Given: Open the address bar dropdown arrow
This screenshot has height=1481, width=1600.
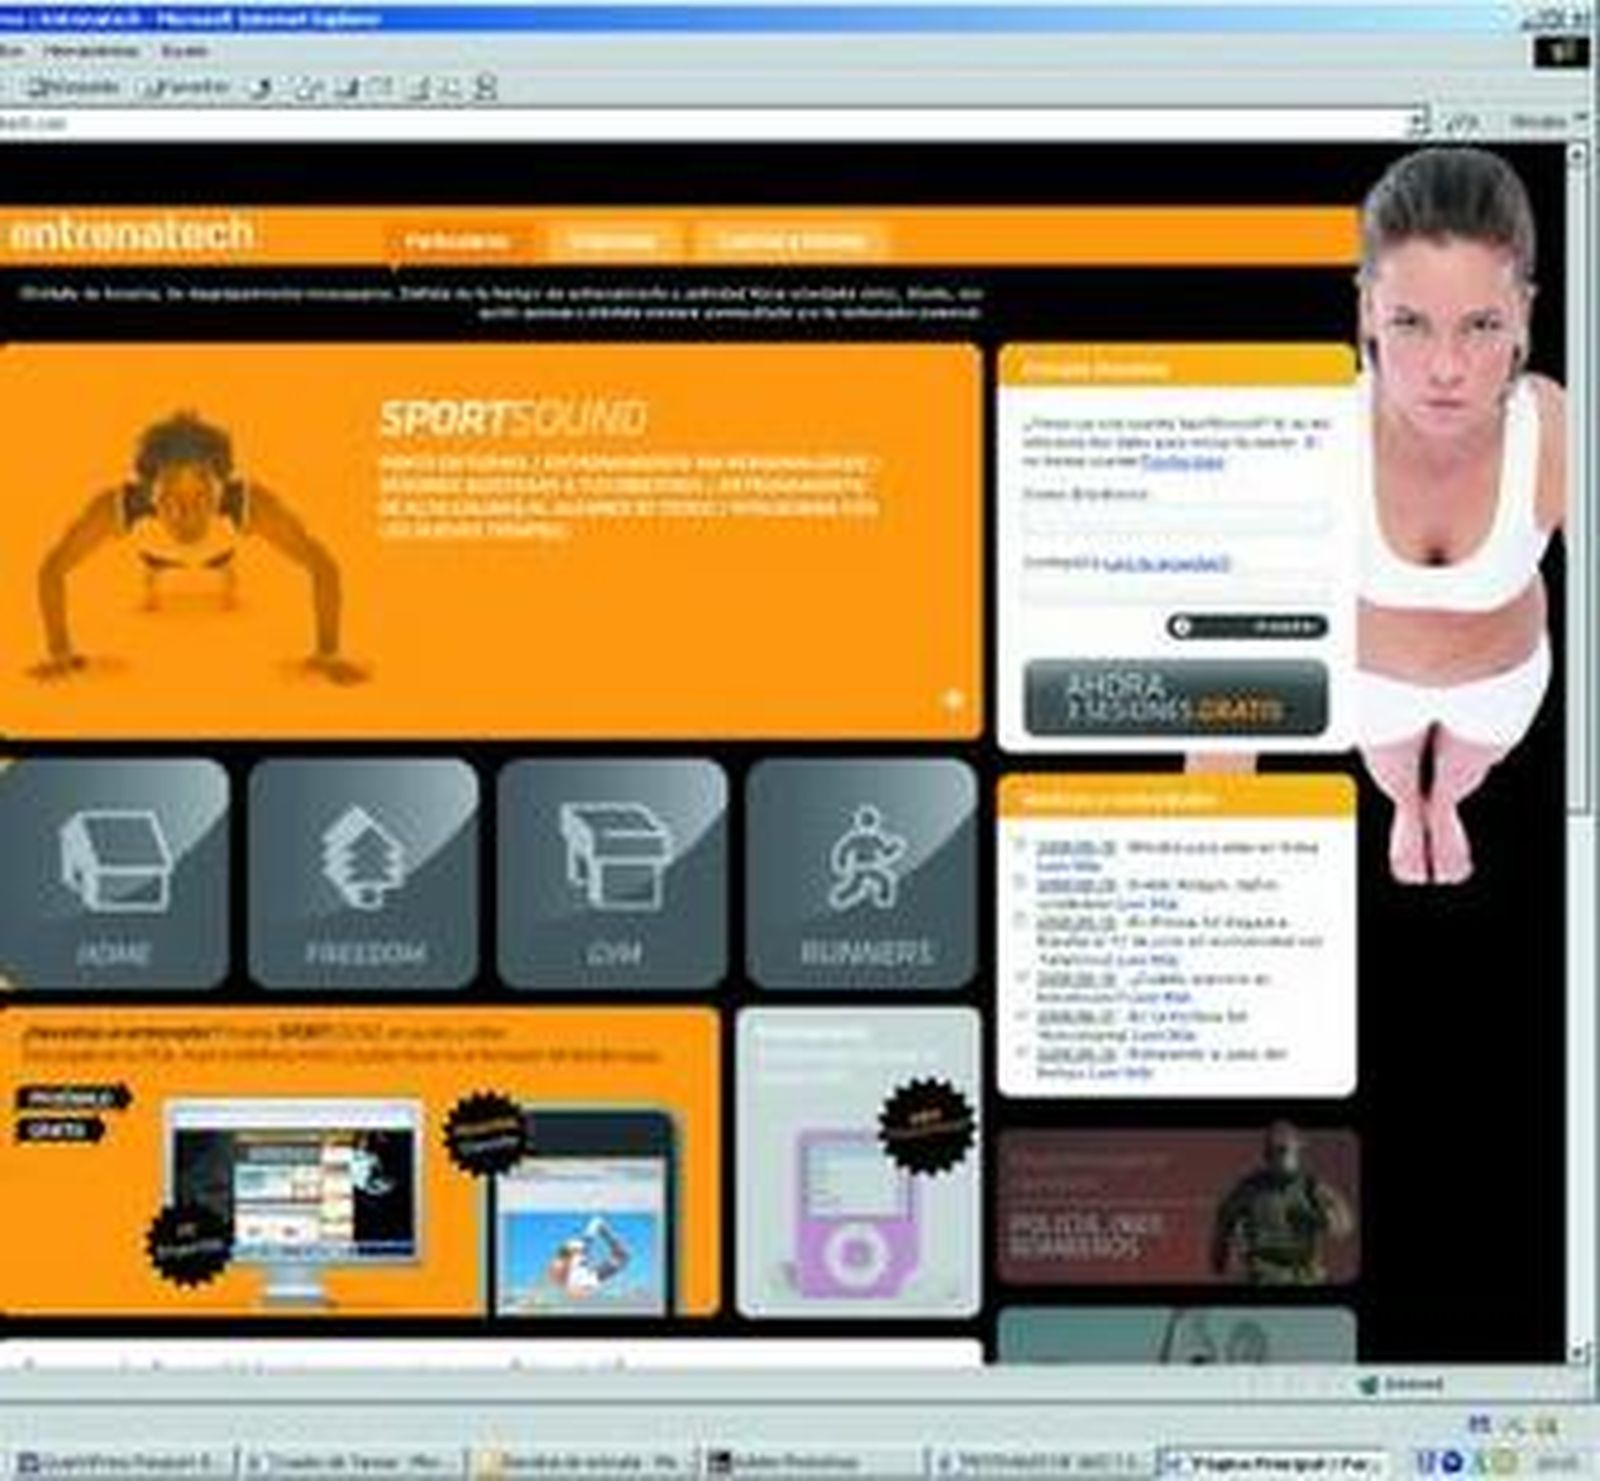Looking at the screenshot, I should [x=1415, y=120].
